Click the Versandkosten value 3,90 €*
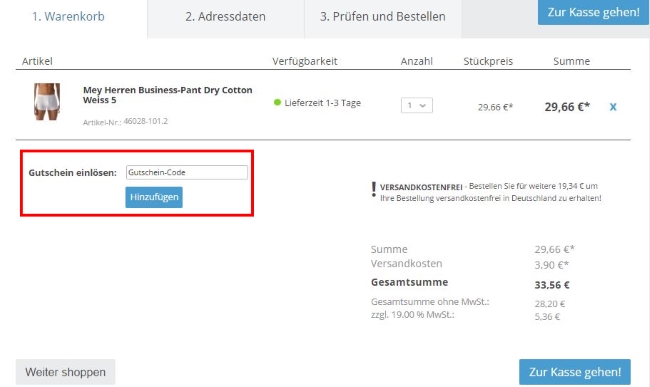Screen dimensions: 650x387 [552, 265]
